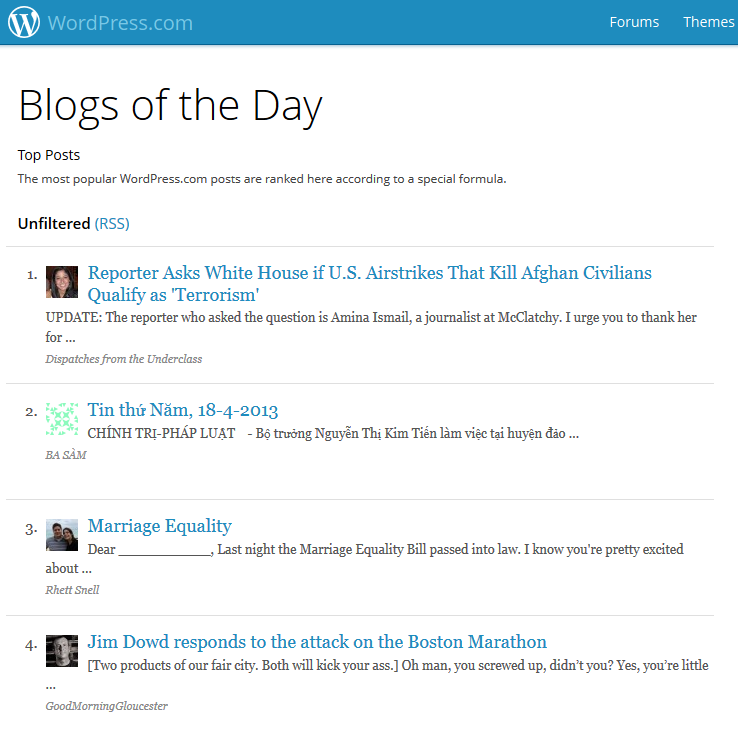Visit the BA SÀM blog link
Image resolution: width=738 pixels, height=729 pixels.
coord(66,455)
